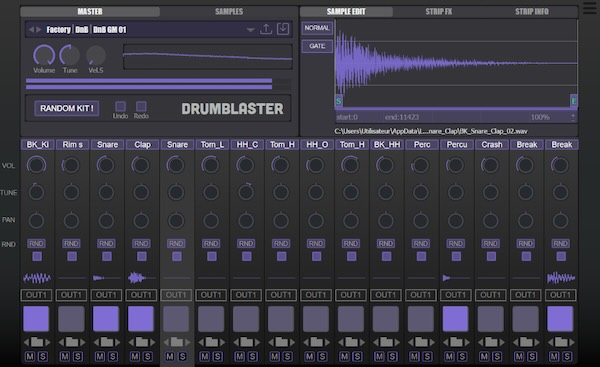Open OUT1 output dropdown on HH_O strip

[316, 295]
